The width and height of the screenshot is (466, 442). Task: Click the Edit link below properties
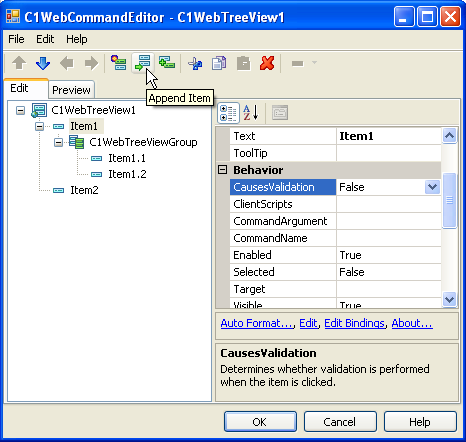308,323
